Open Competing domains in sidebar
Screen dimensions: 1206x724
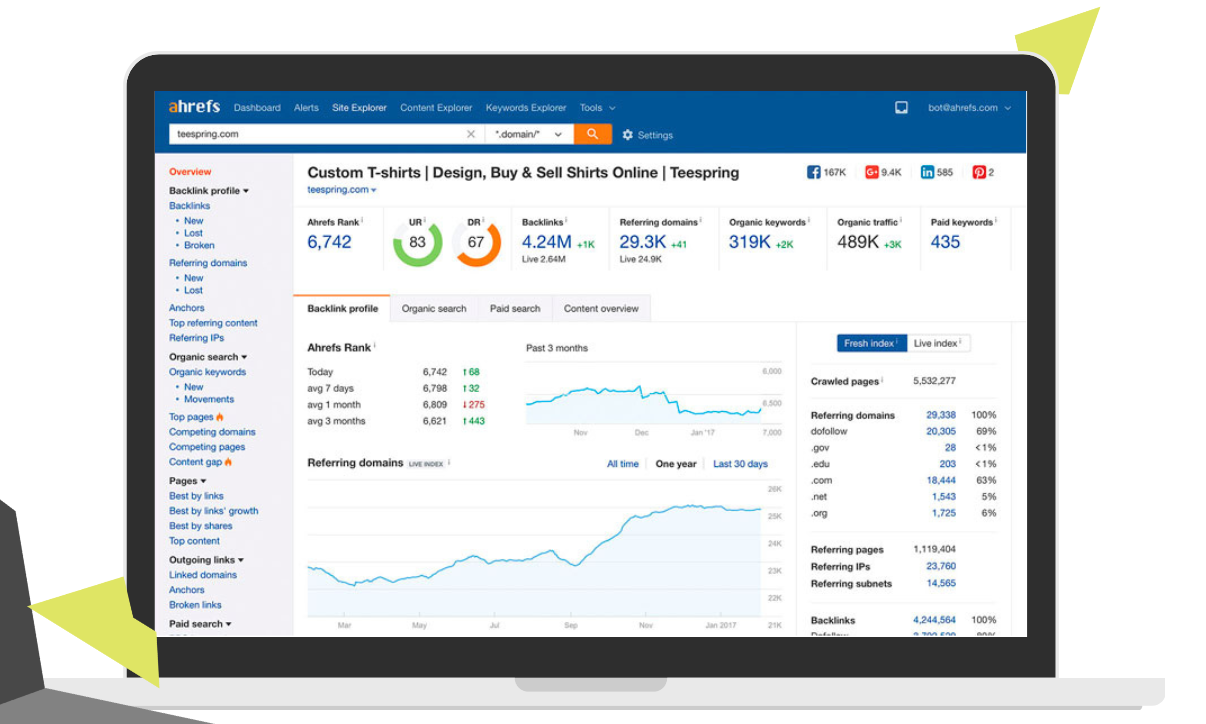click(x=212, y=432)
